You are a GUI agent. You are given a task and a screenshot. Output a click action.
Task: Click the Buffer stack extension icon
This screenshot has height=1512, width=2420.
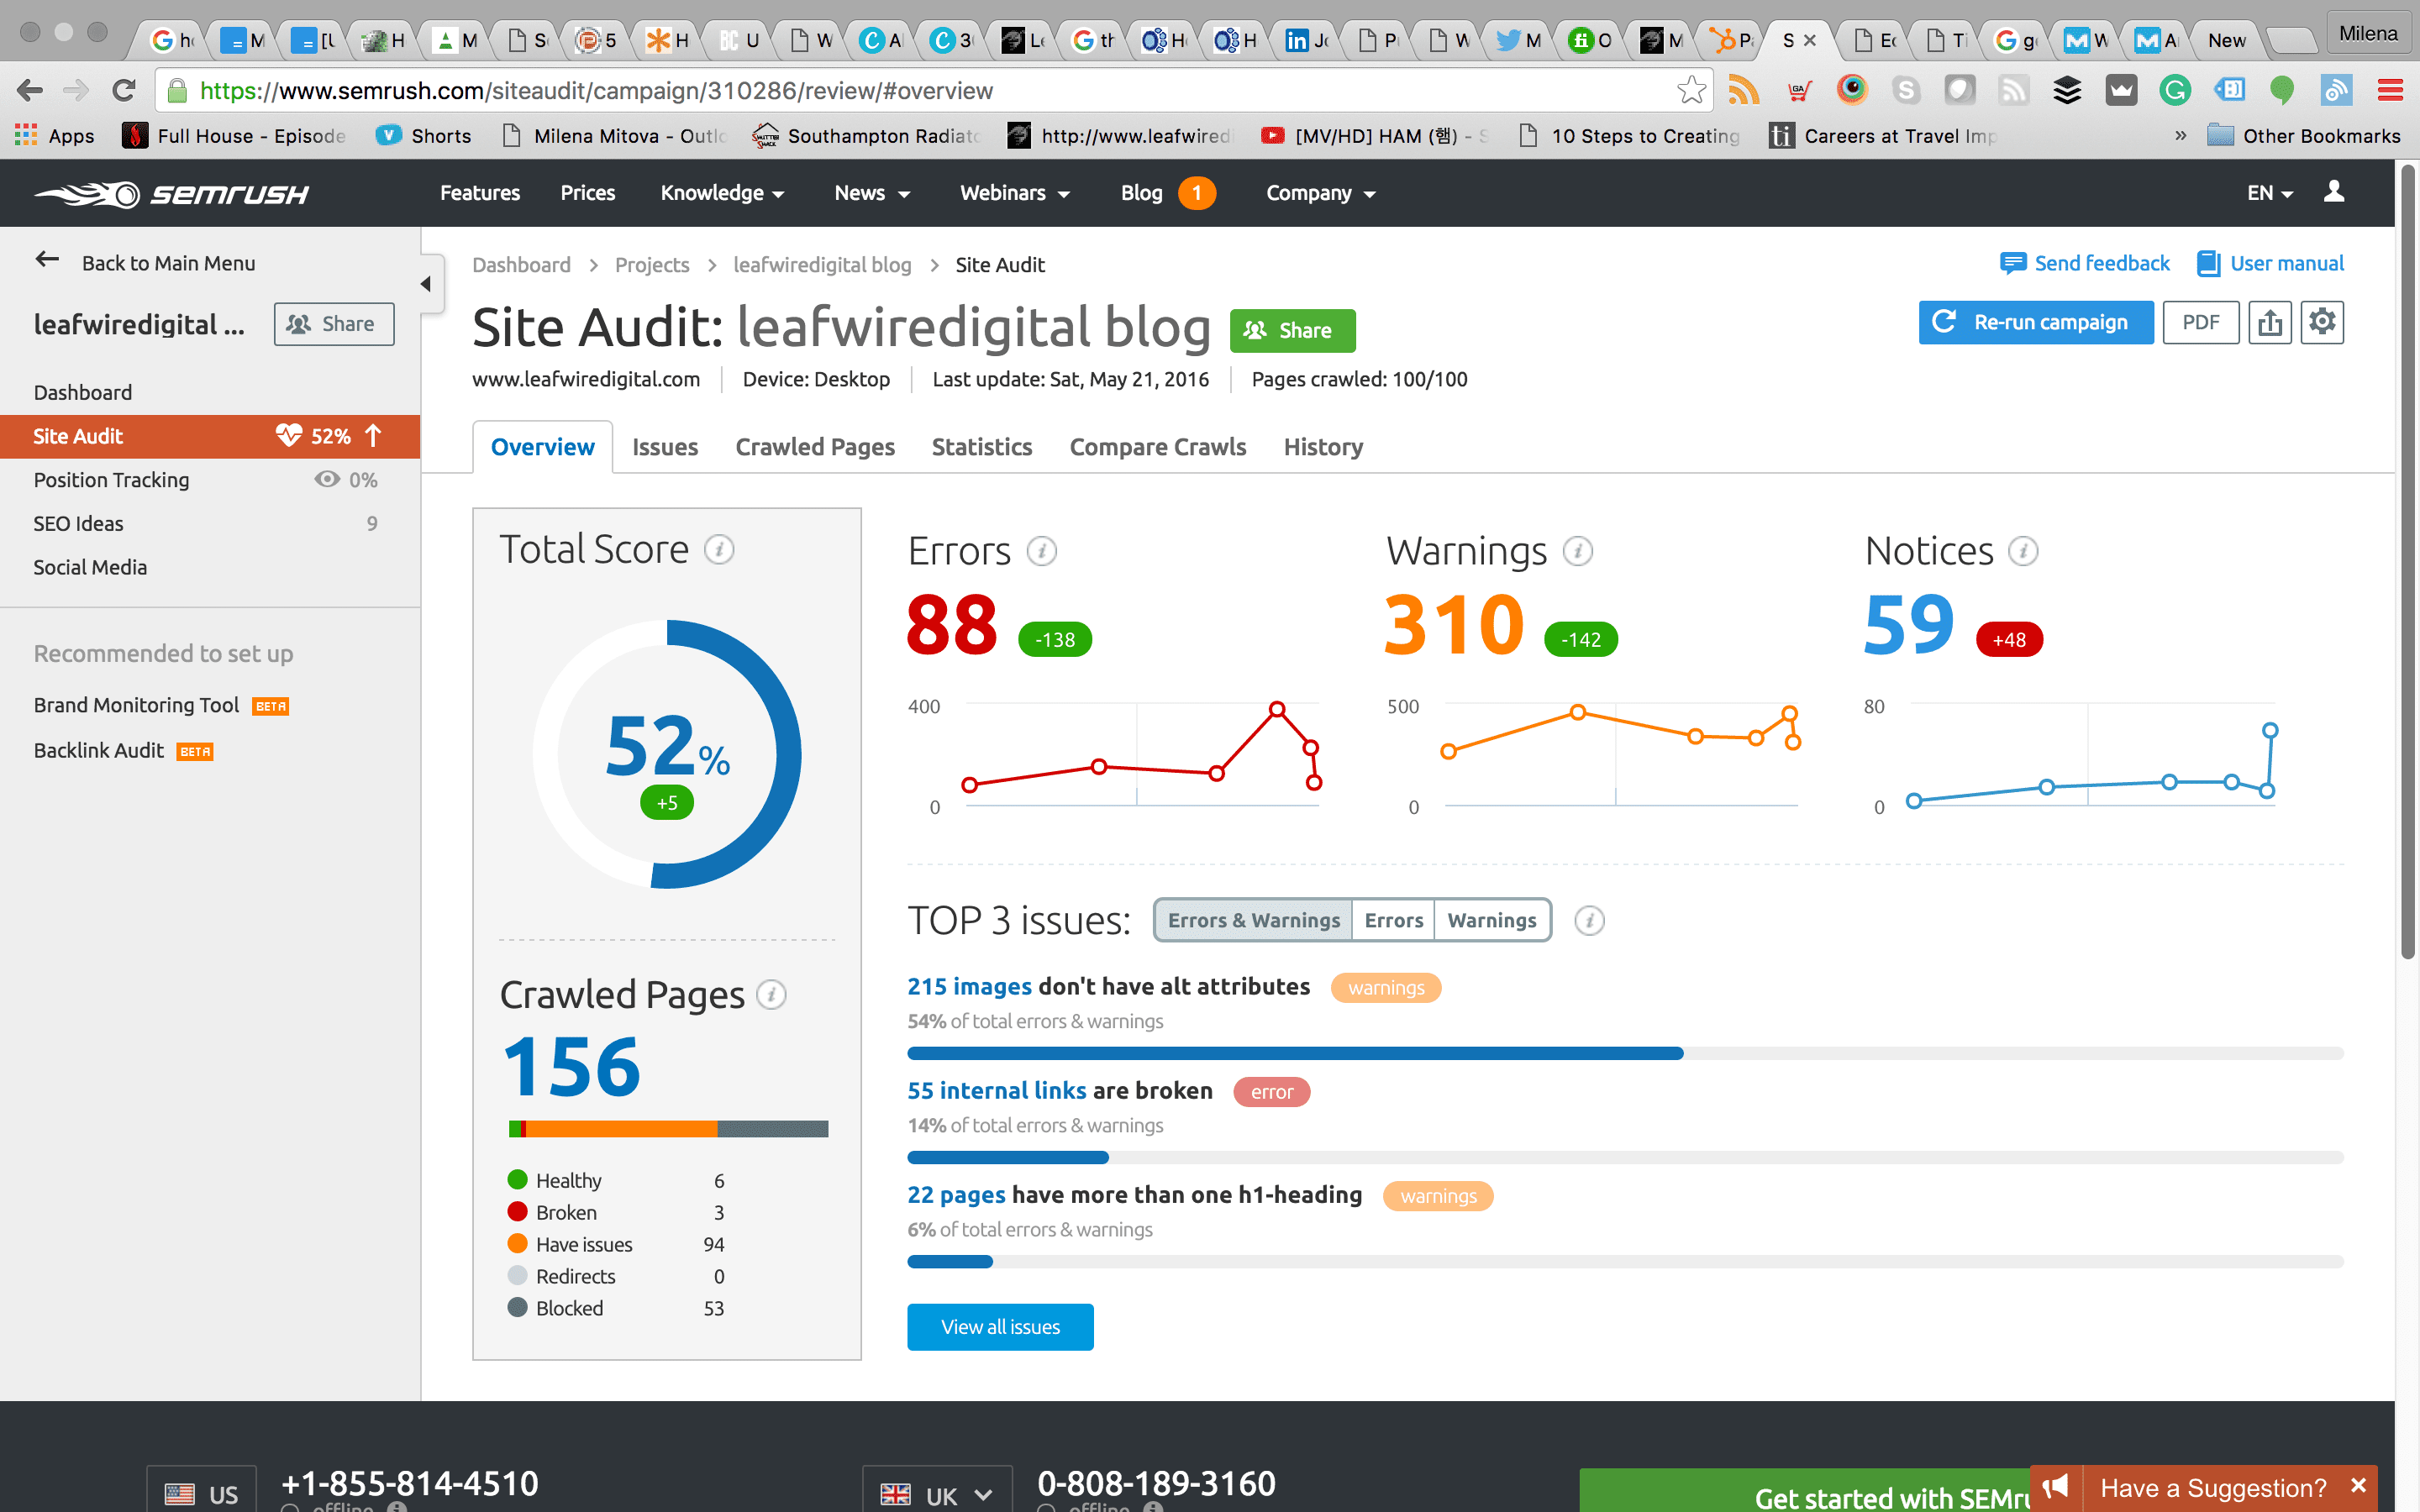2067,91
